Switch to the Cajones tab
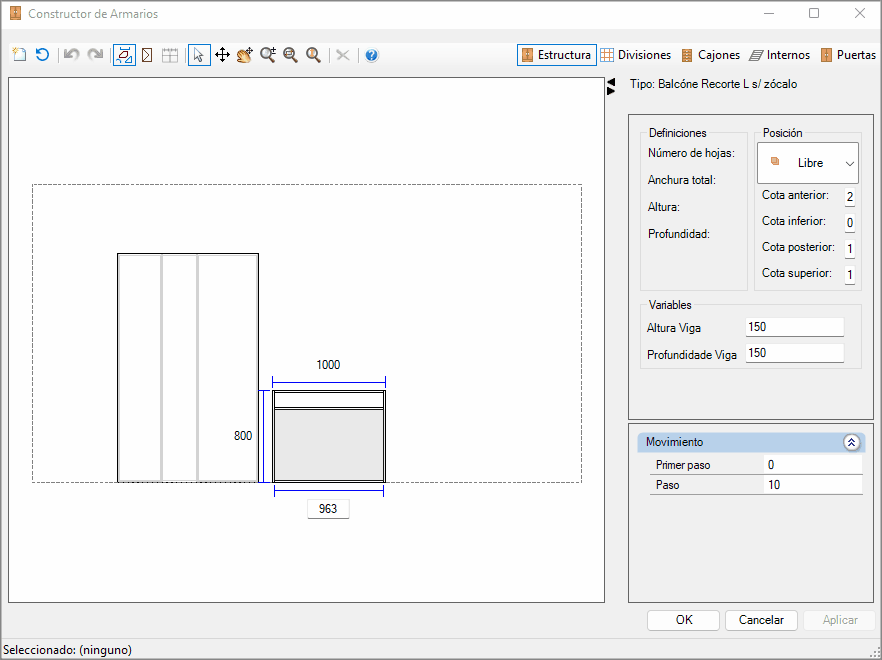The image size is (882, 660). pos(710,55)
